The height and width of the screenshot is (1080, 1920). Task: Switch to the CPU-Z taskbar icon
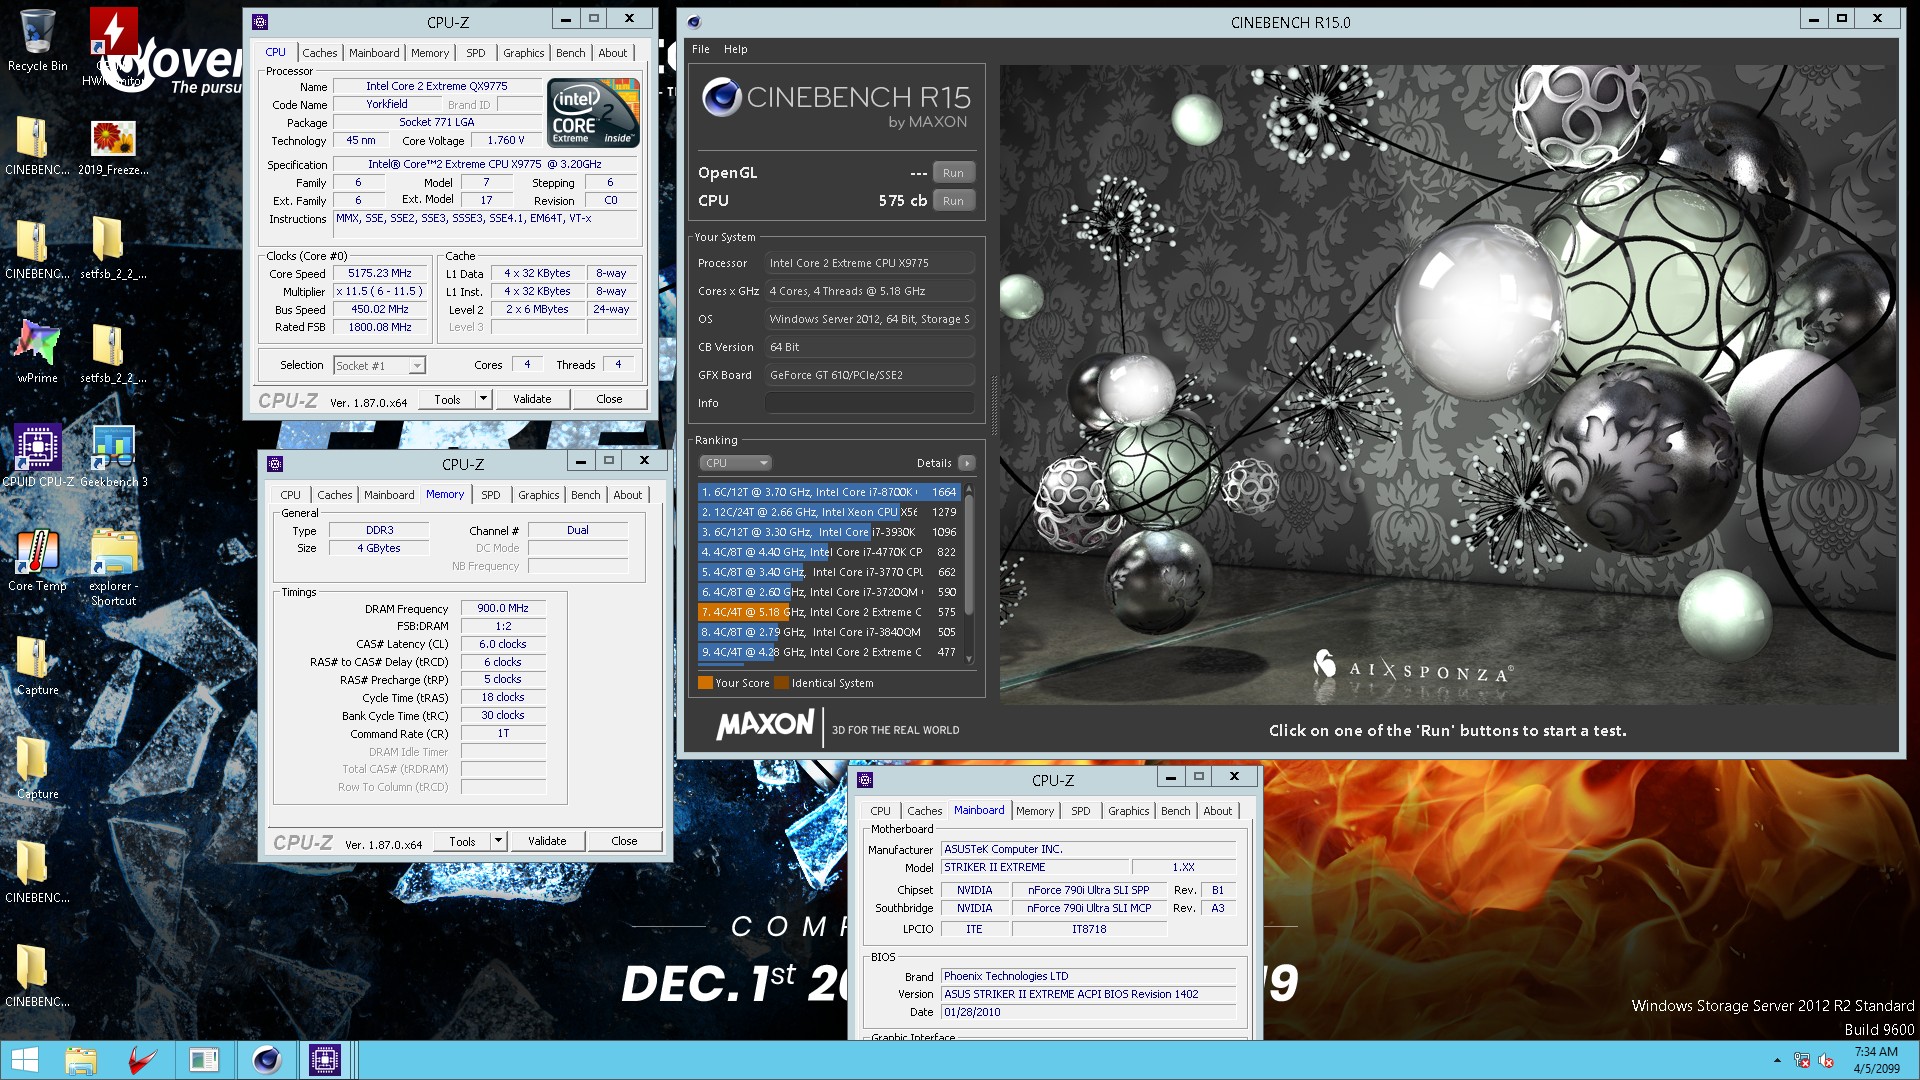[325, 1060]
